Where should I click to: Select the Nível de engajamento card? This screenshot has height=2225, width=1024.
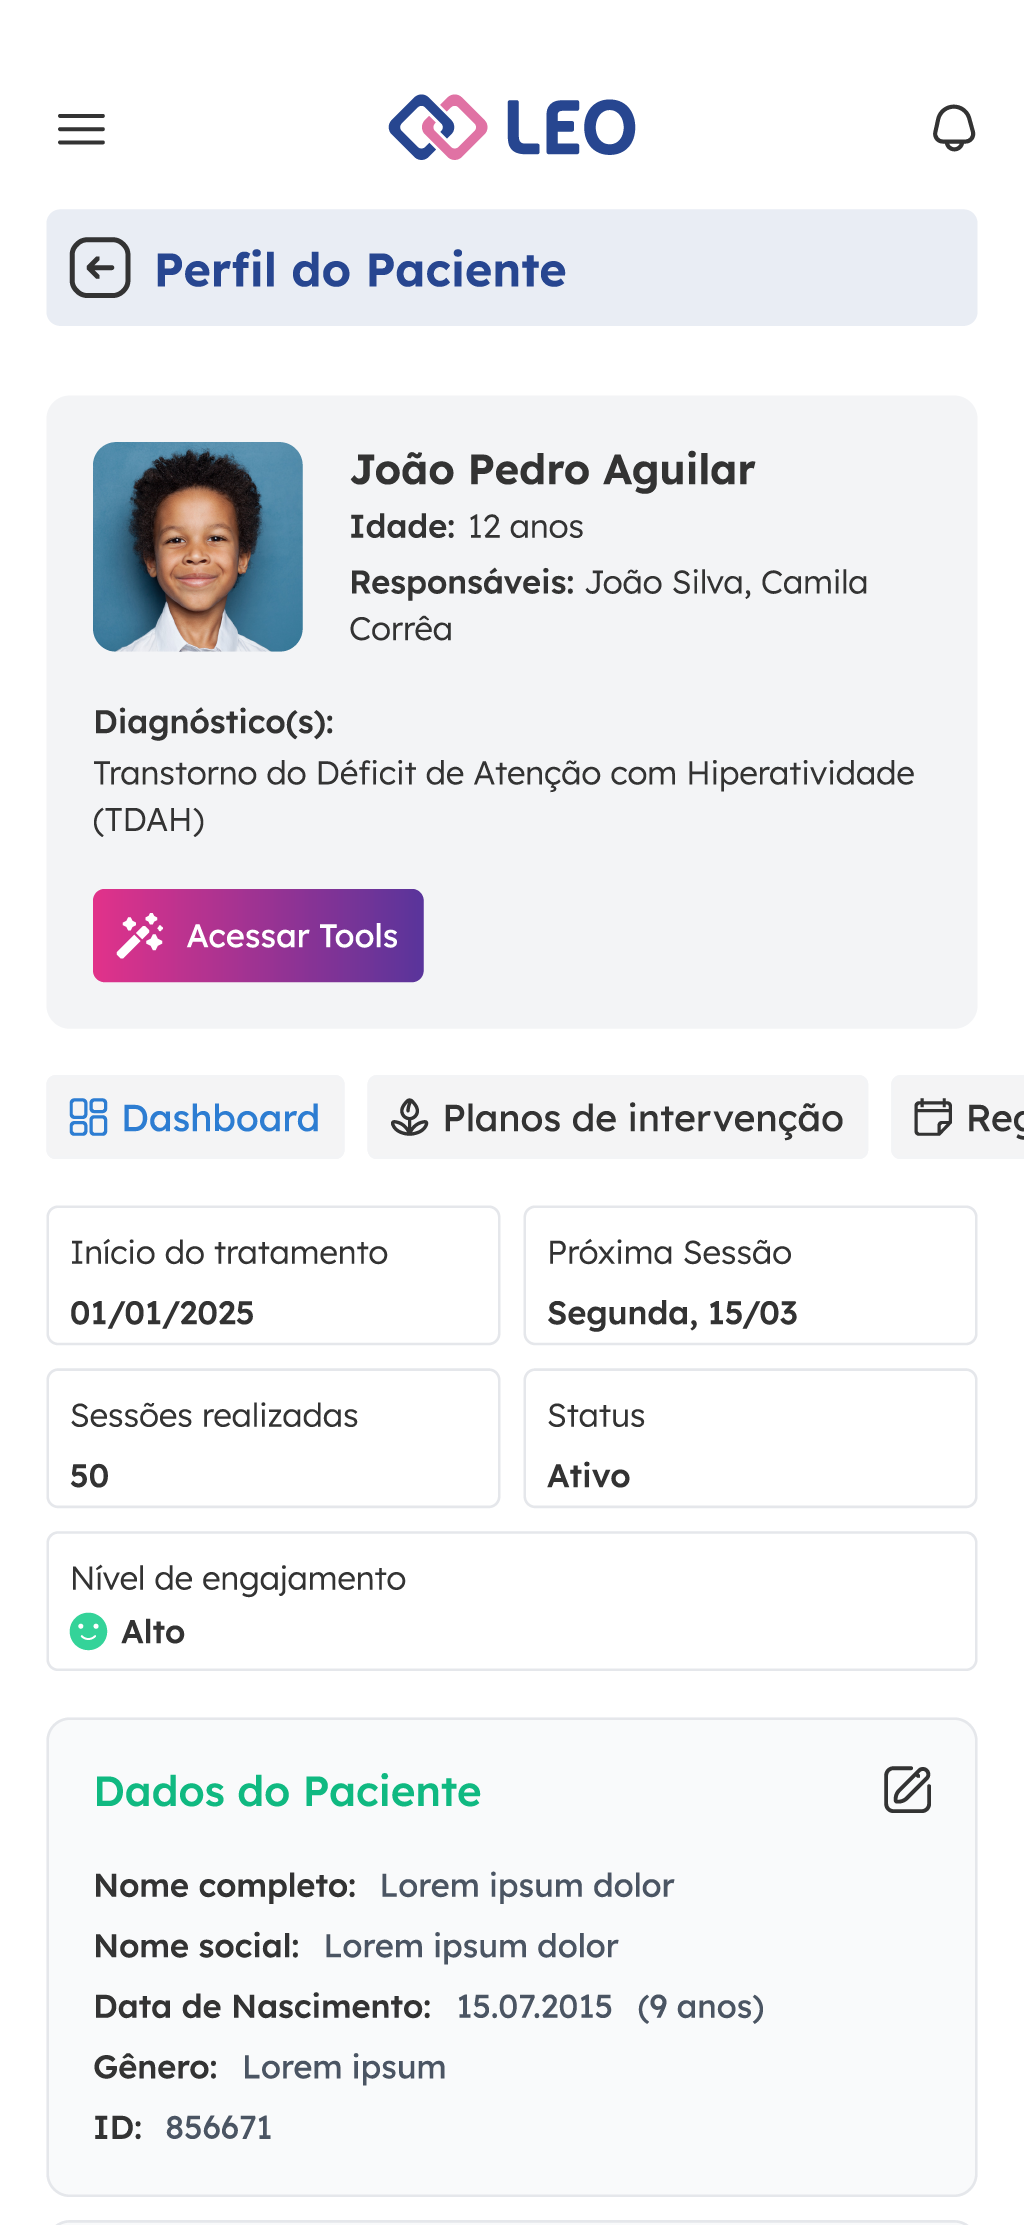pyautogui.click(x=512, y=1601)
